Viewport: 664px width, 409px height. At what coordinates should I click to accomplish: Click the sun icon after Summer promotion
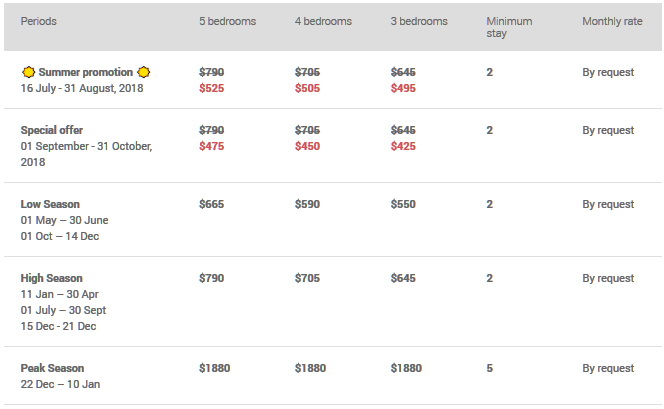144,72
